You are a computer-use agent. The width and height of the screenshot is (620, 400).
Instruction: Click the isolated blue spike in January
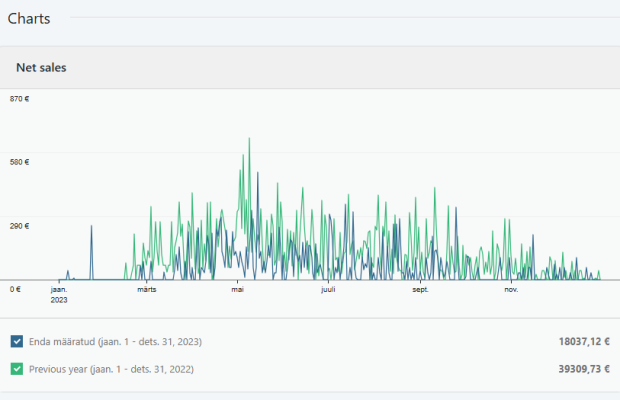[x=92, y=228]
